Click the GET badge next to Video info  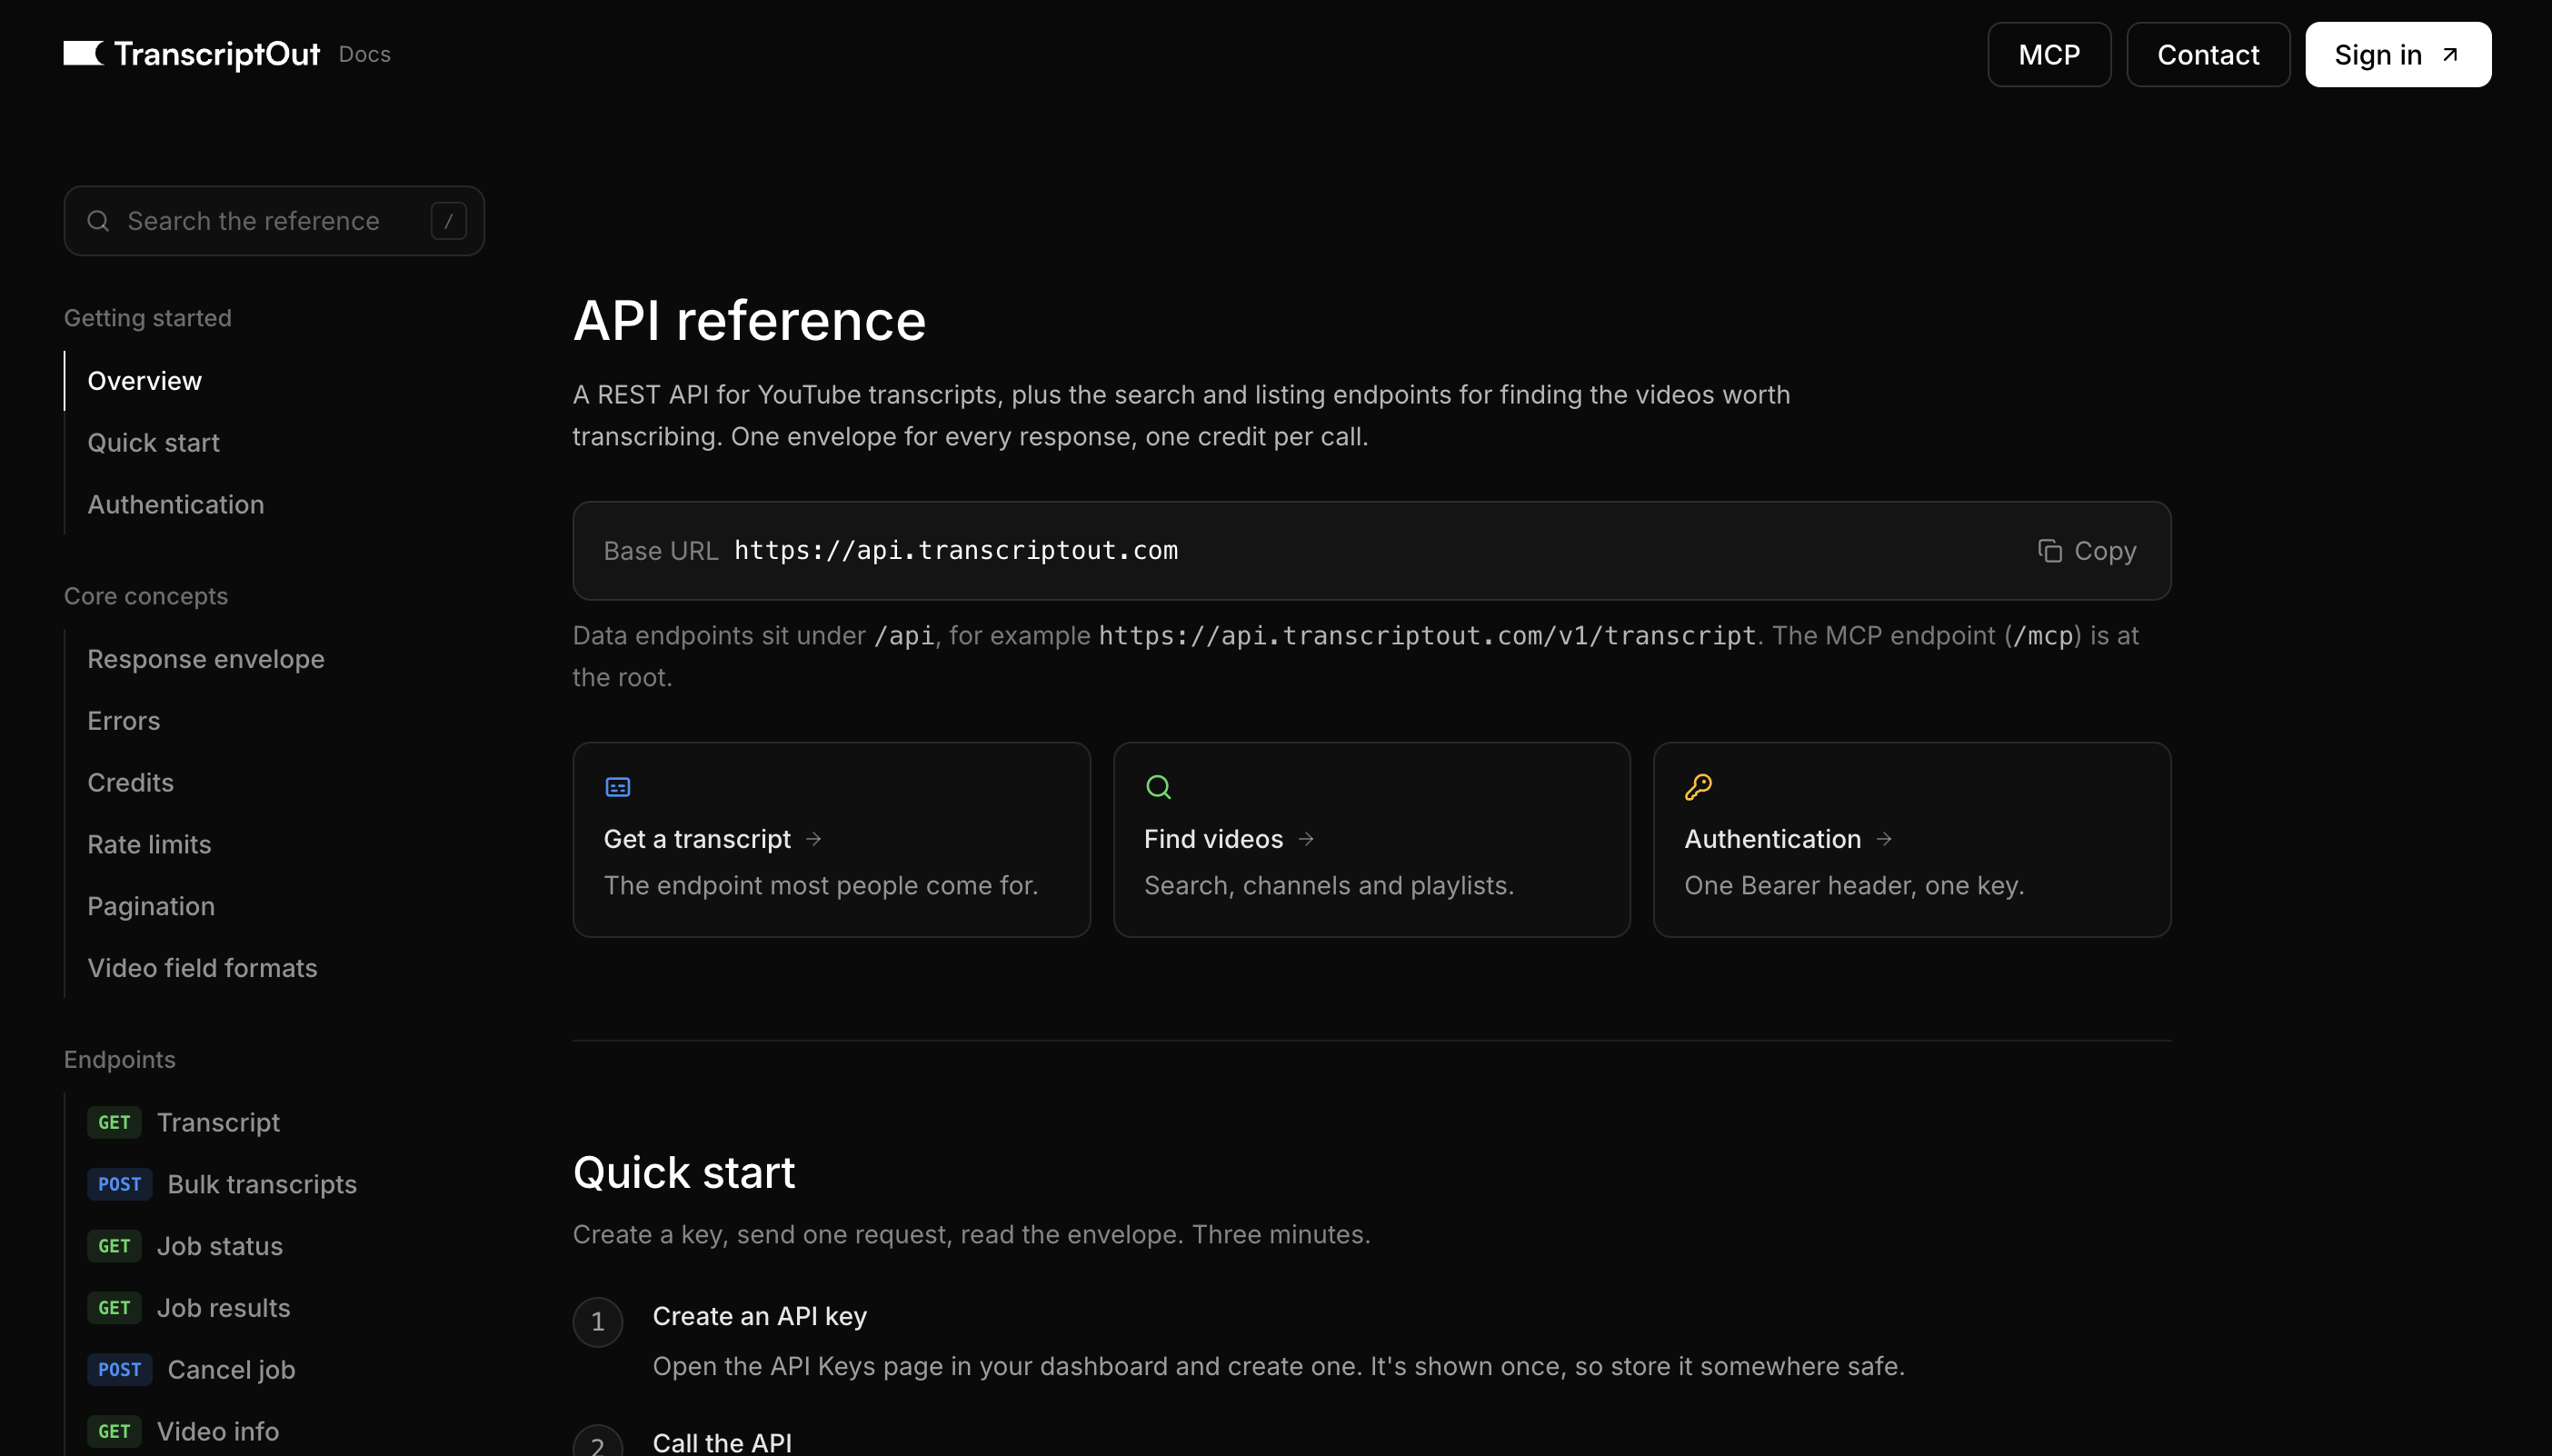pyautogui.click(x=114, y=1431)
